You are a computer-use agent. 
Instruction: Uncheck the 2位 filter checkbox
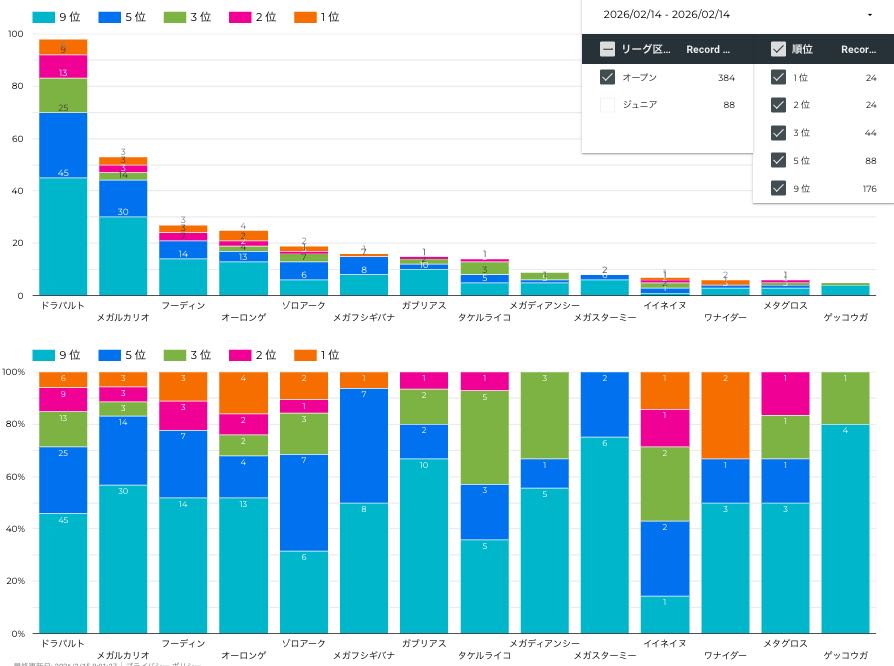[778, 105]
